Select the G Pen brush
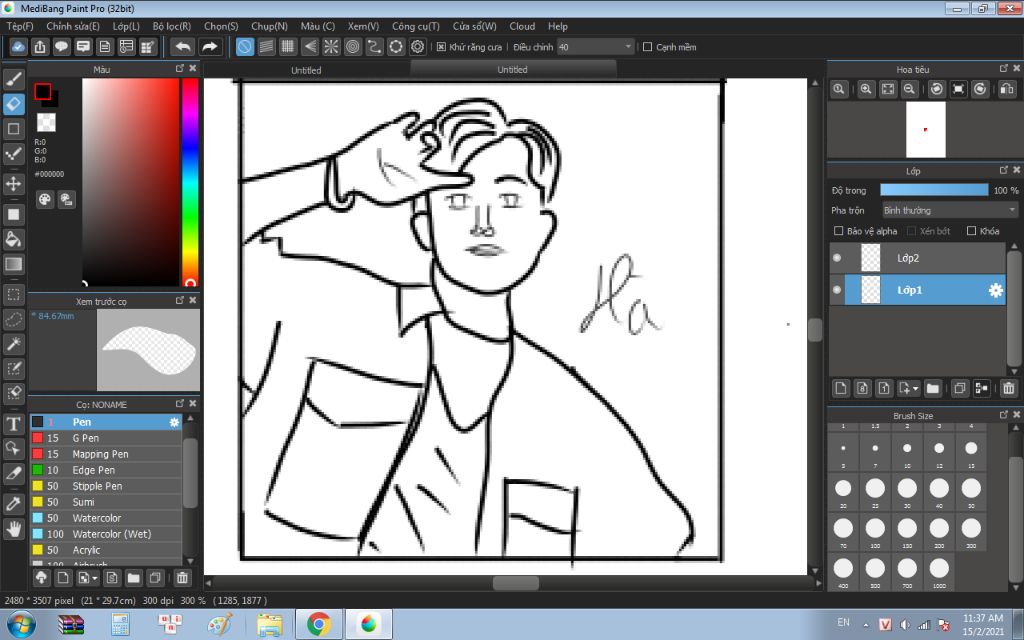The width and height of the screenshot is (1024, 640). pyautogui.click(x=106, y=438)
